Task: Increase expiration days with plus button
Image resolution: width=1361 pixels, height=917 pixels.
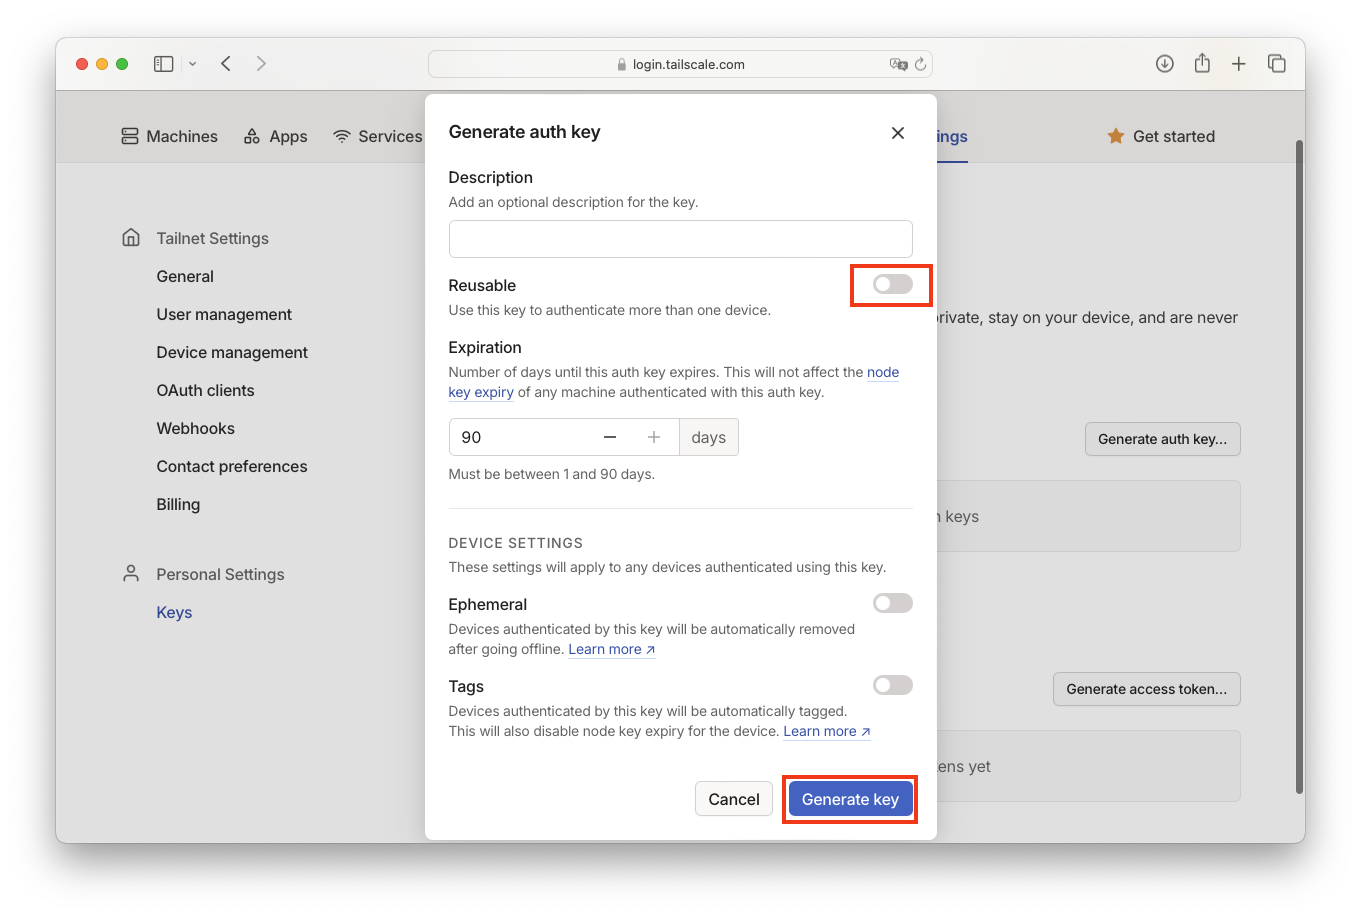Action: 654,437
